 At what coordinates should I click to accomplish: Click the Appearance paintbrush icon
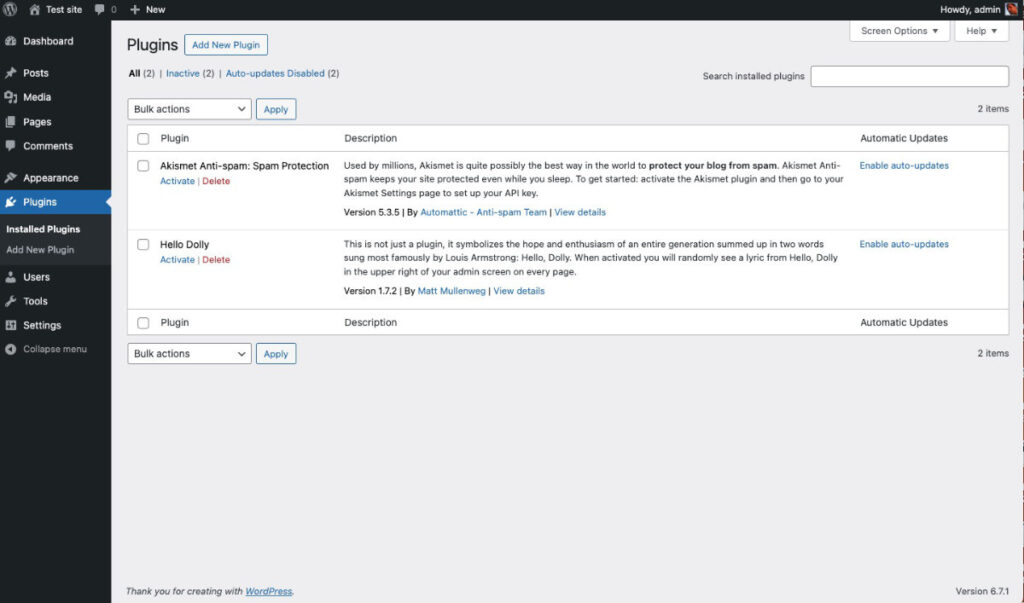(10, 178)
